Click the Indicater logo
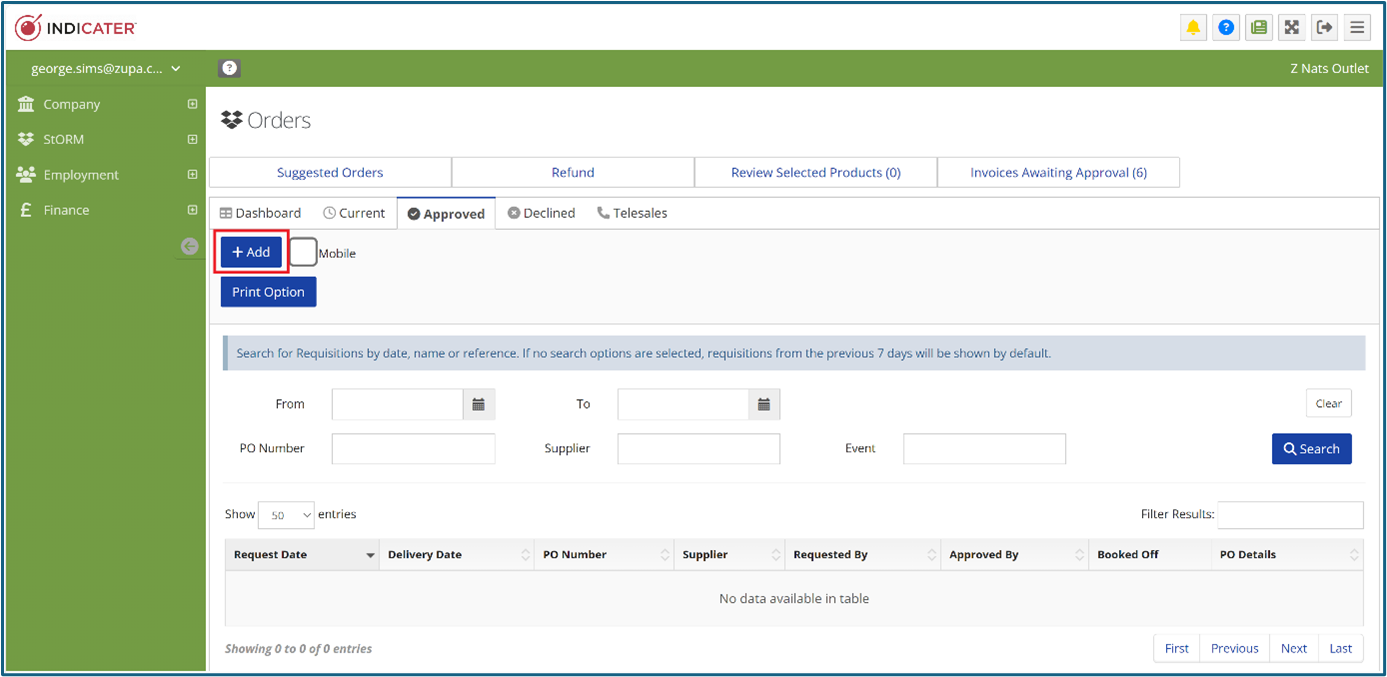1387x677 pixels. coord(76,27)
